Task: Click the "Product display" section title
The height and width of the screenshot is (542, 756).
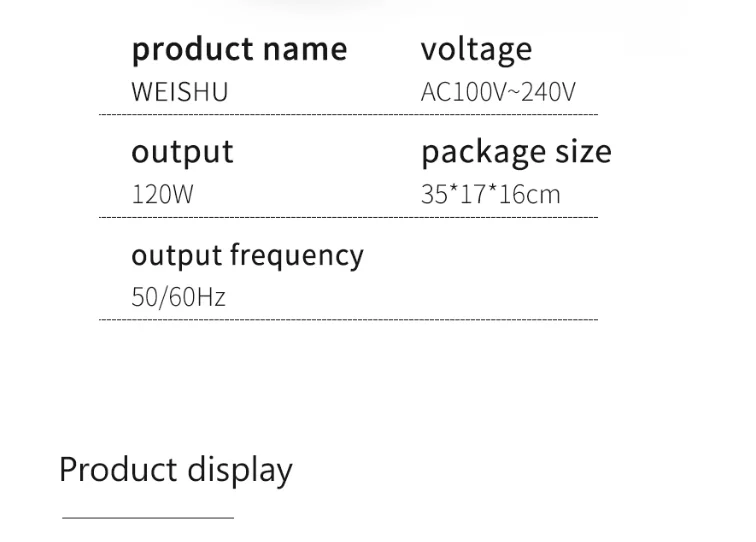Action: (x=176, y=470)
